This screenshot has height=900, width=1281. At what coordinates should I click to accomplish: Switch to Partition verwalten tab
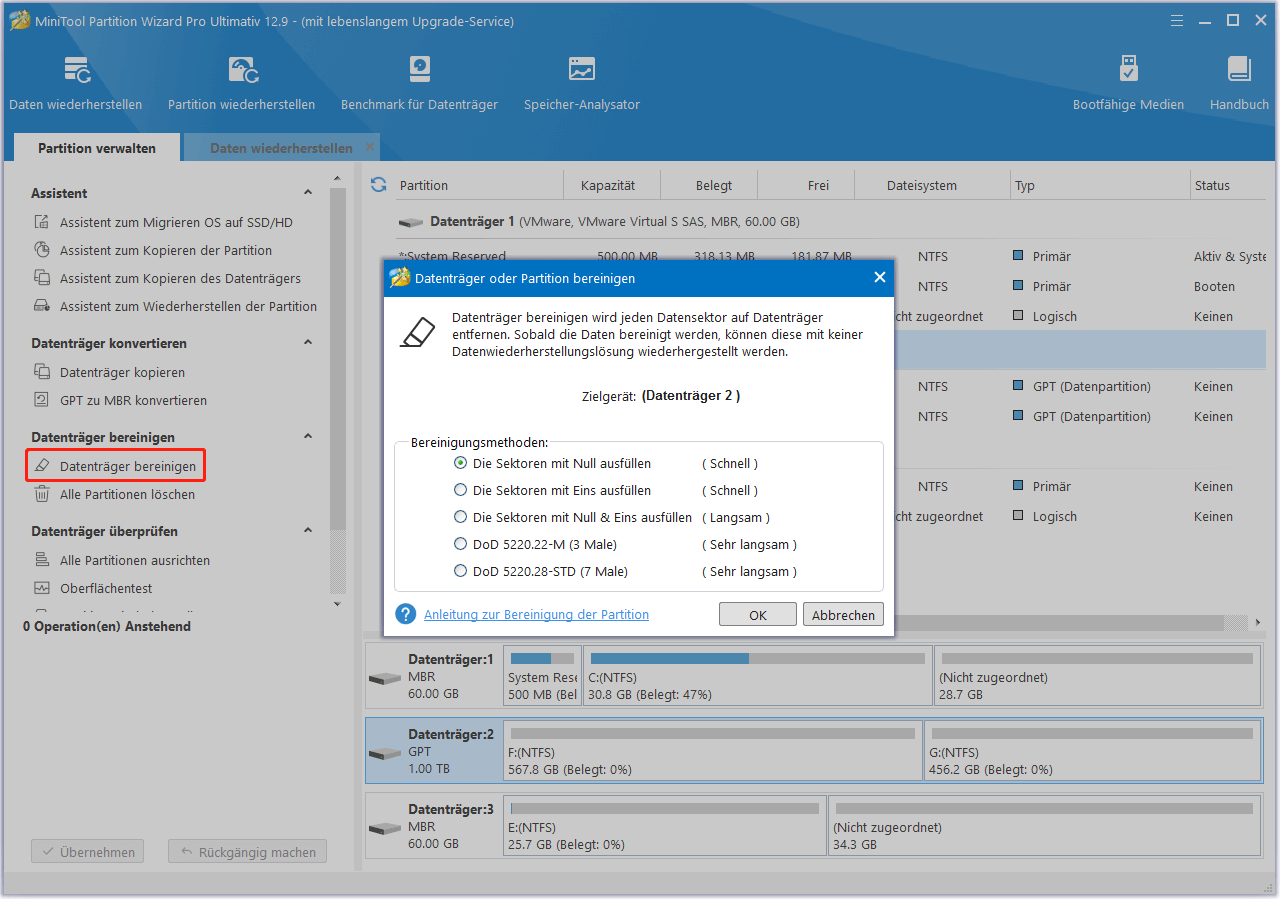(97, 148)
